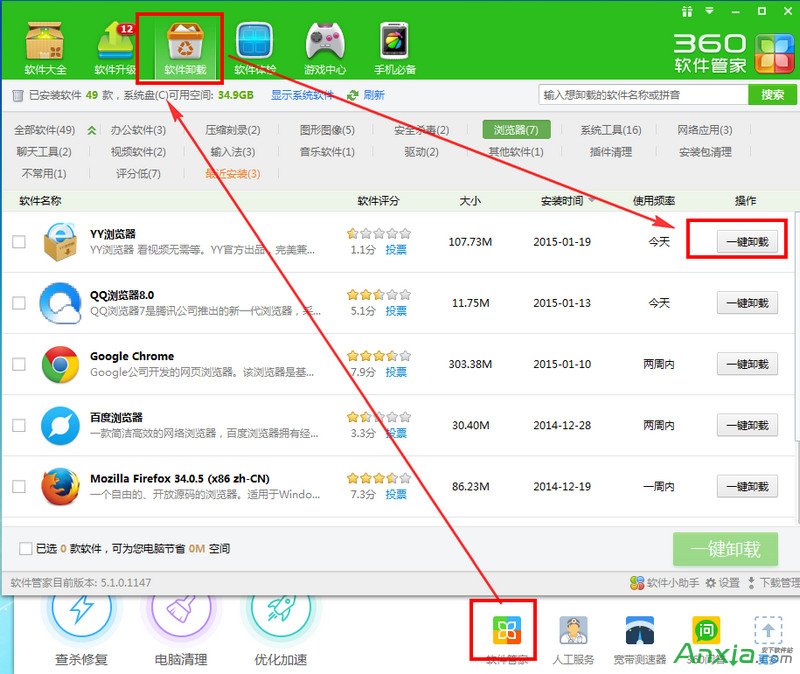
Task: Sort by 大小 column header
Action: click(470, 201)
